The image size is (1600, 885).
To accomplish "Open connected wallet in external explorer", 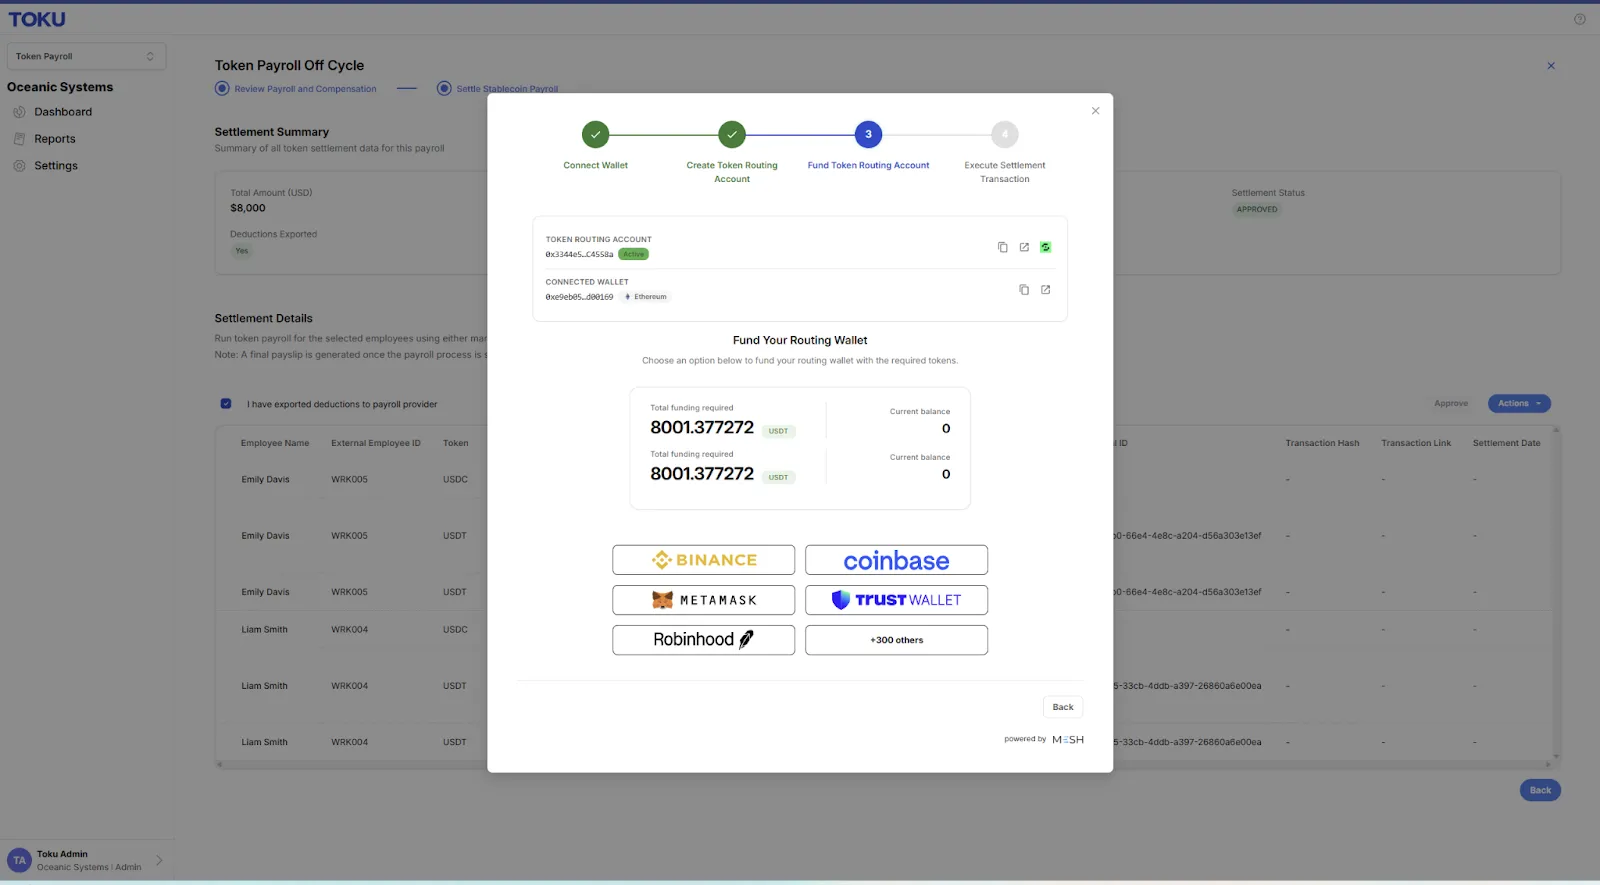I will click(x=1046, y=290).
